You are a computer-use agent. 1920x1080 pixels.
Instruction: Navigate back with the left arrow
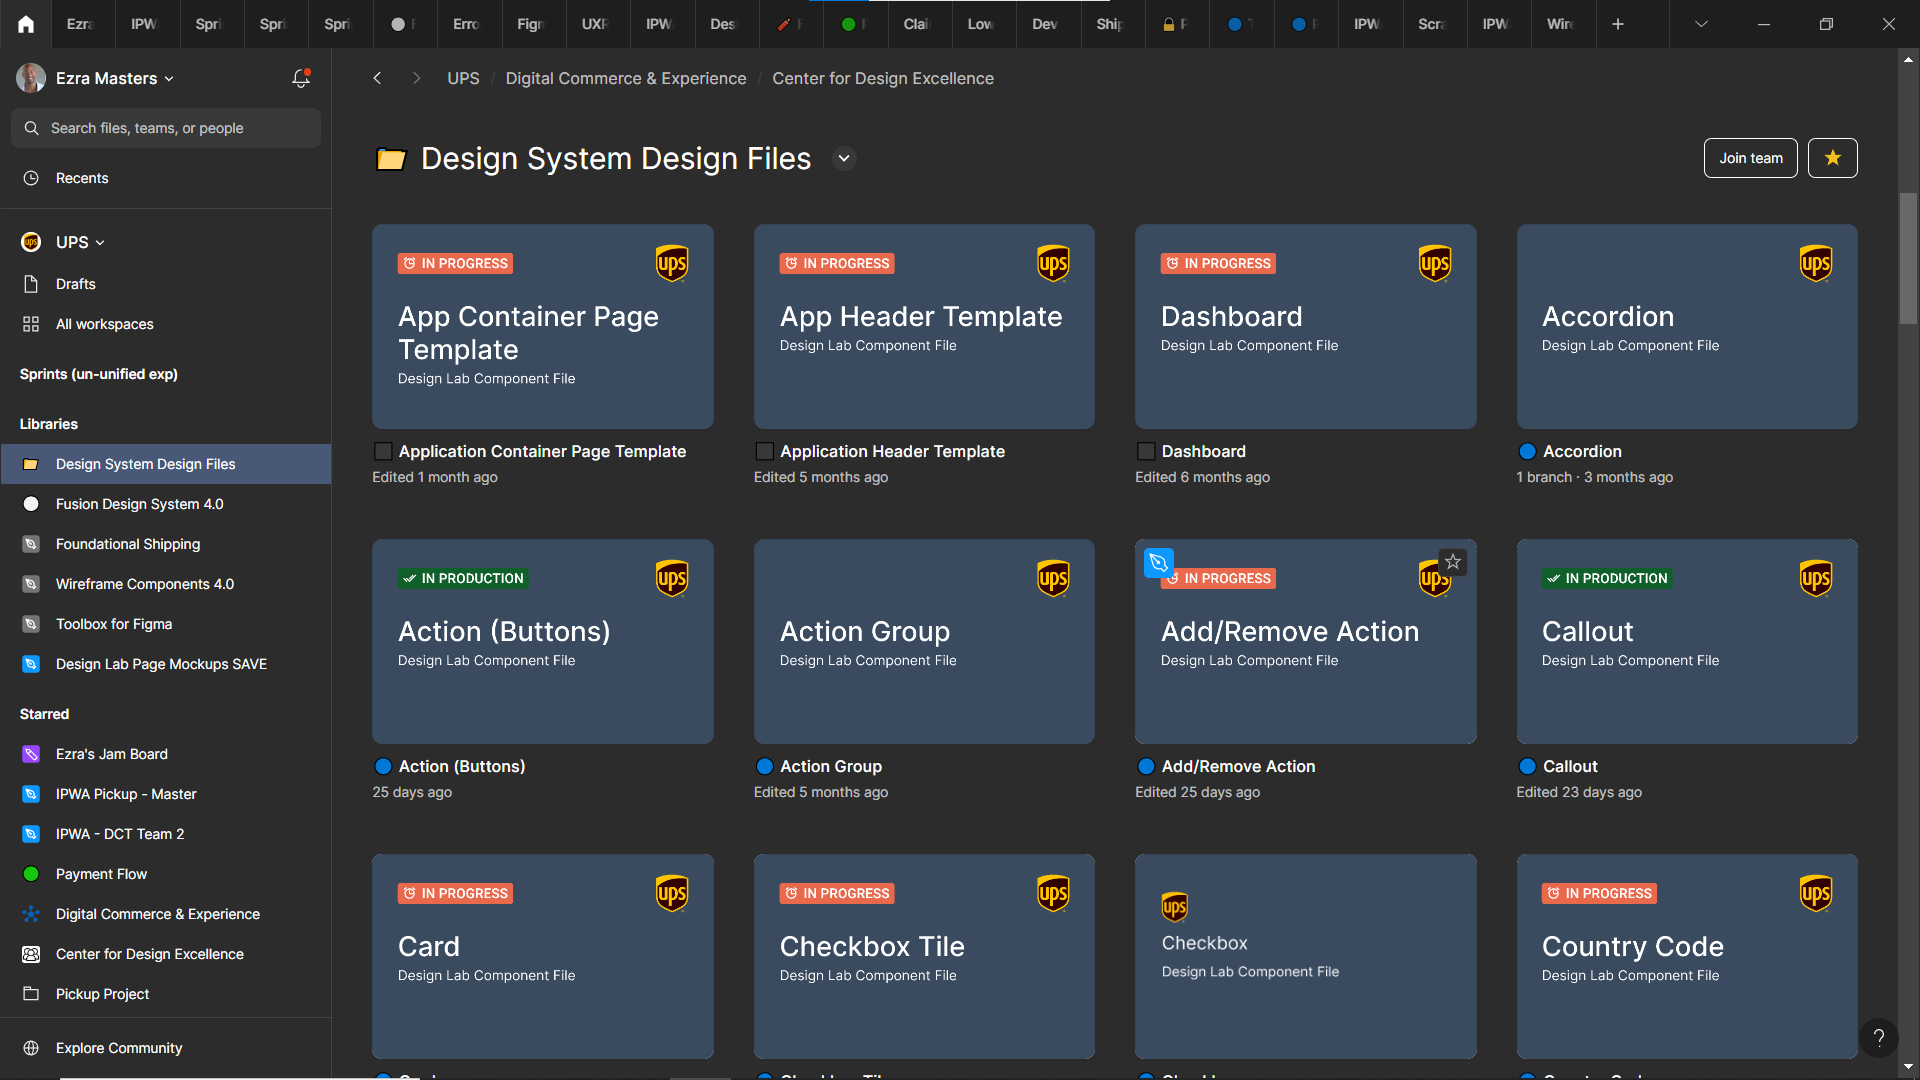[x=377, y=78]
